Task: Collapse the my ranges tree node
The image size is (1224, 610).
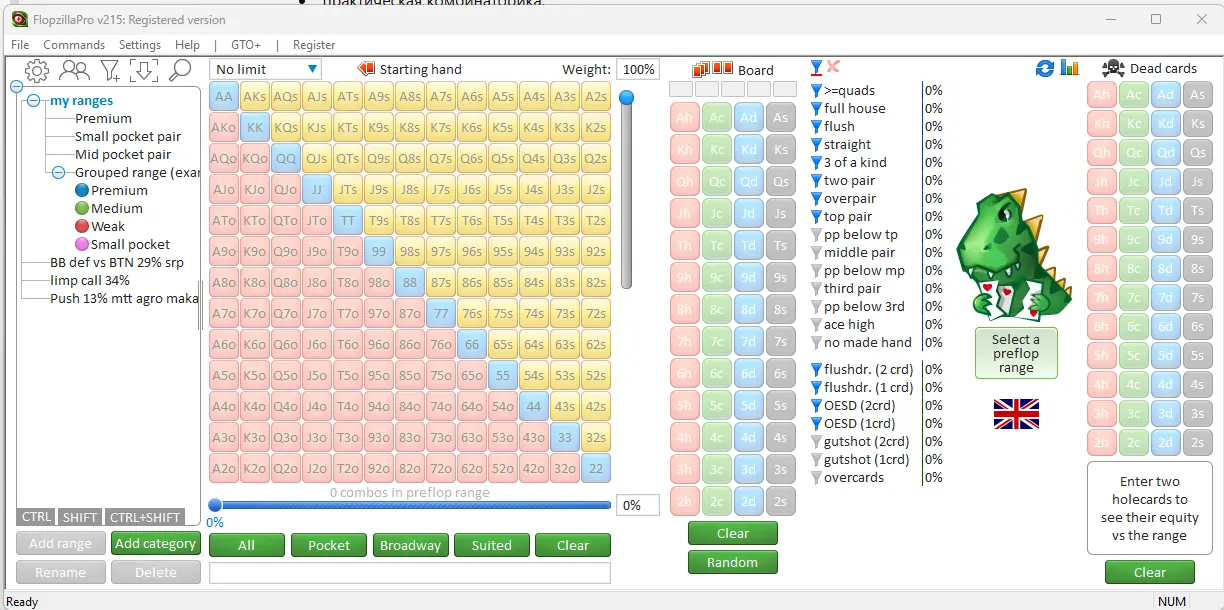Action: 34,101
